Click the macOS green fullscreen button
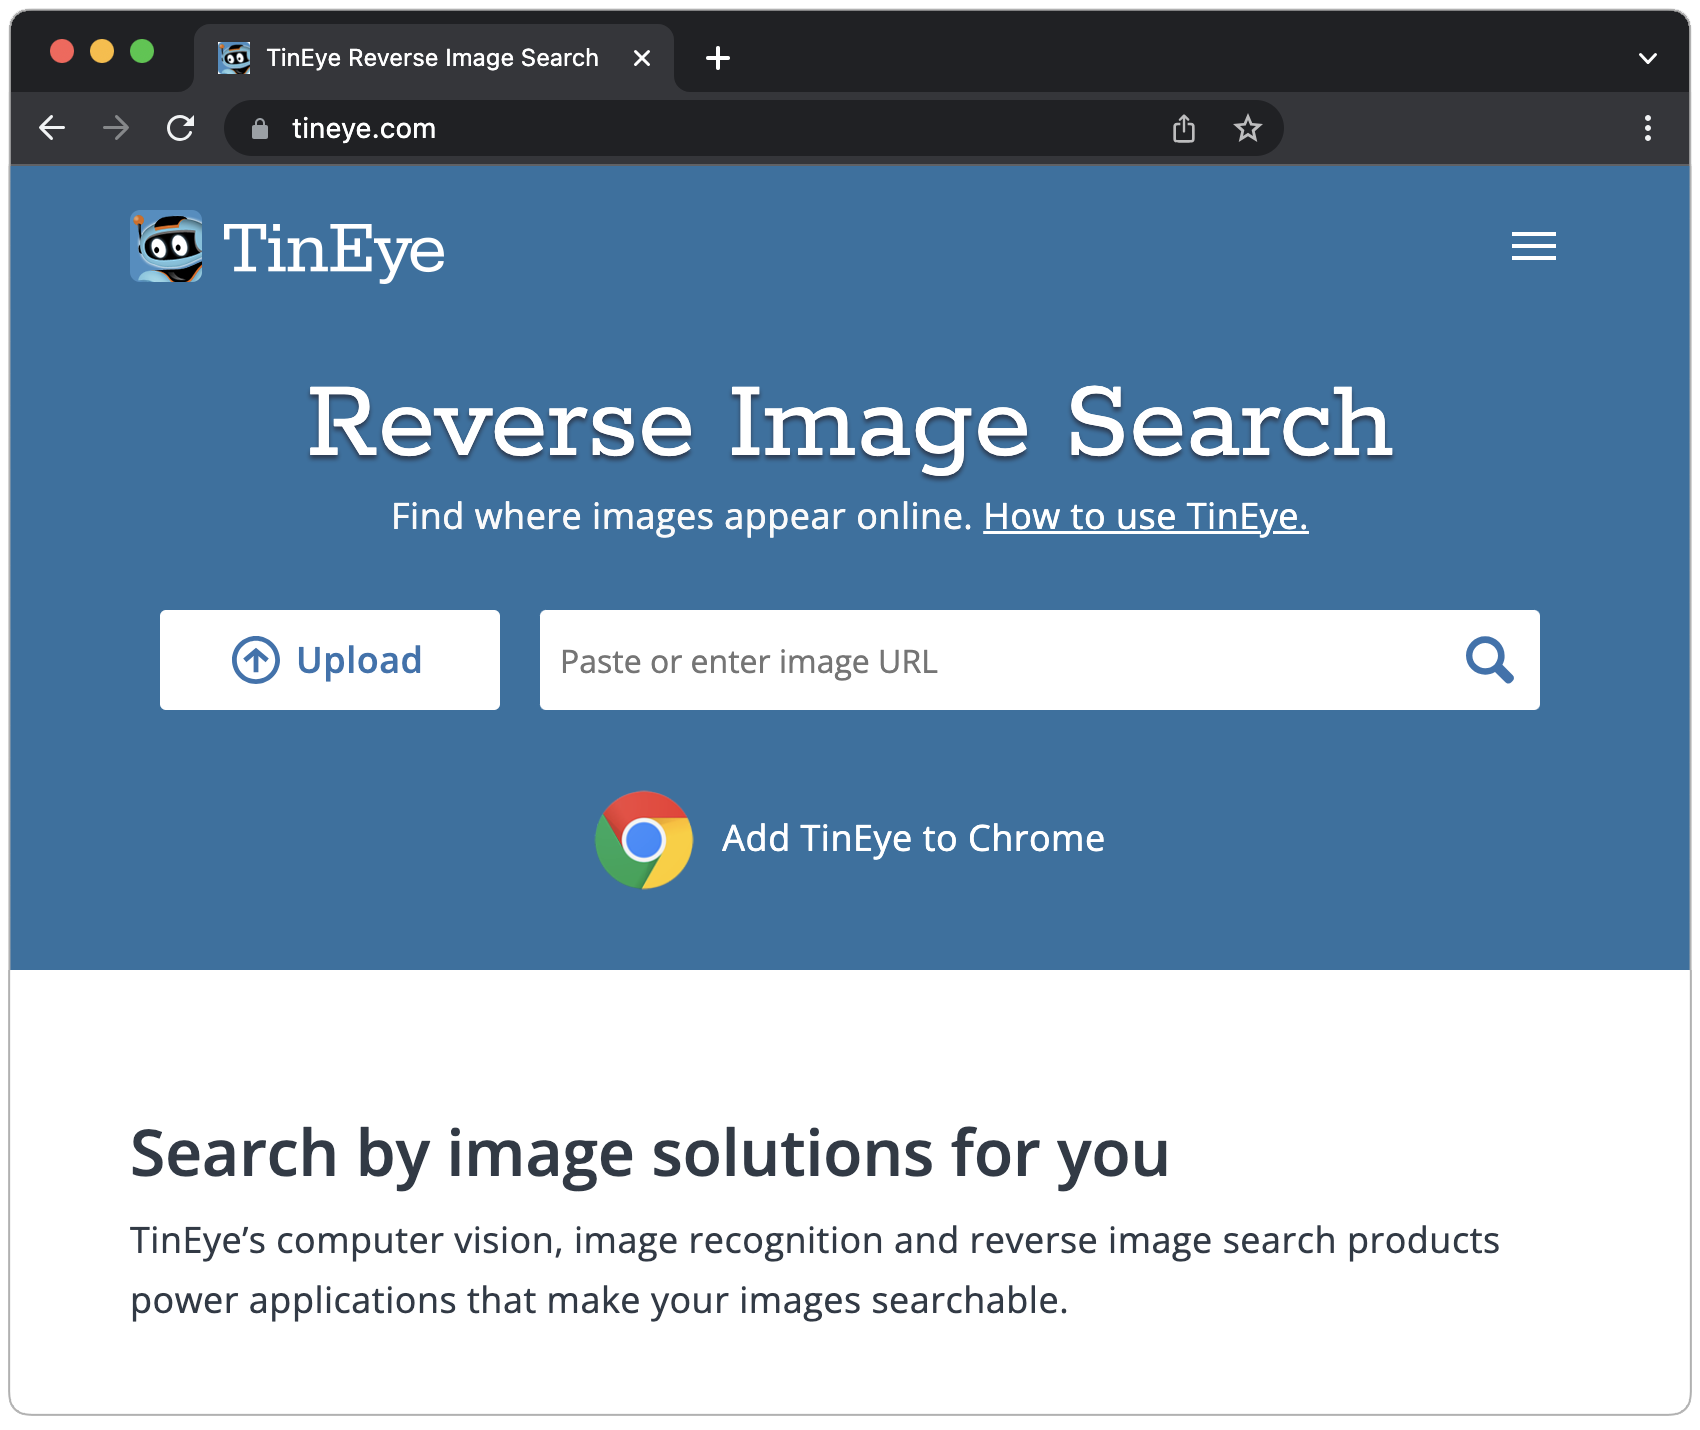The height and width of the screenshot is (1430, 1700). coord(142,51)
